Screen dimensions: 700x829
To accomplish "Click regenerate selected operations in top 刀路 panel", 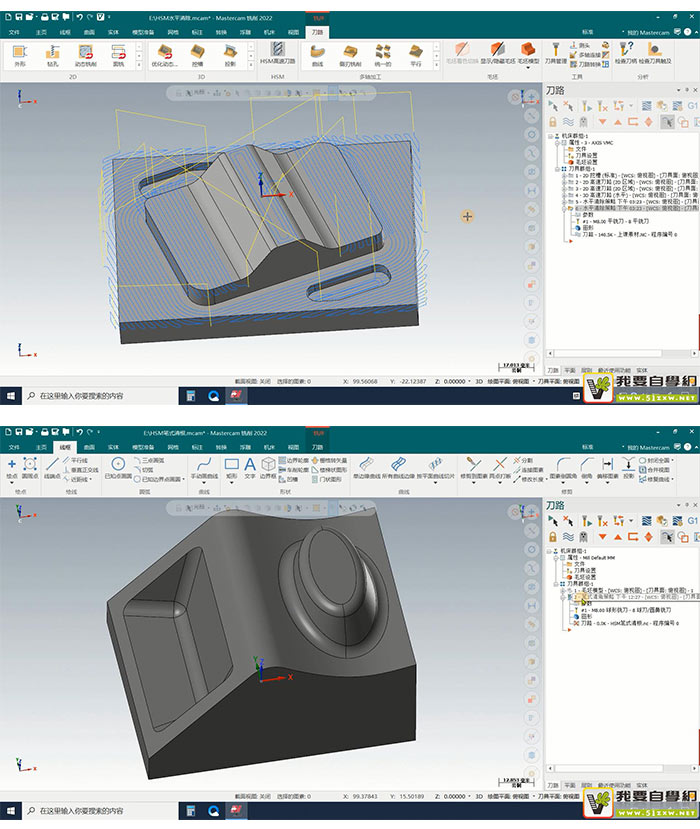I will [586, 106].
